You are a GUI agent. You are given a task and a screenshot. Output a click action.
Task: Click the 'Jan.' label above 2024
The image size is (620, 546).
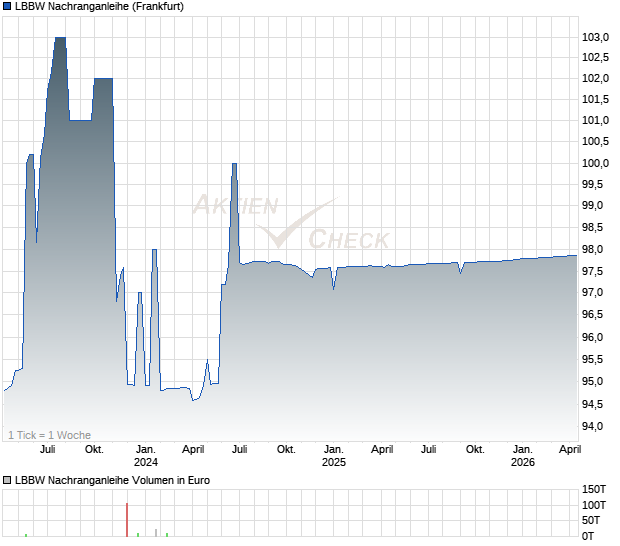pos(146,450)
